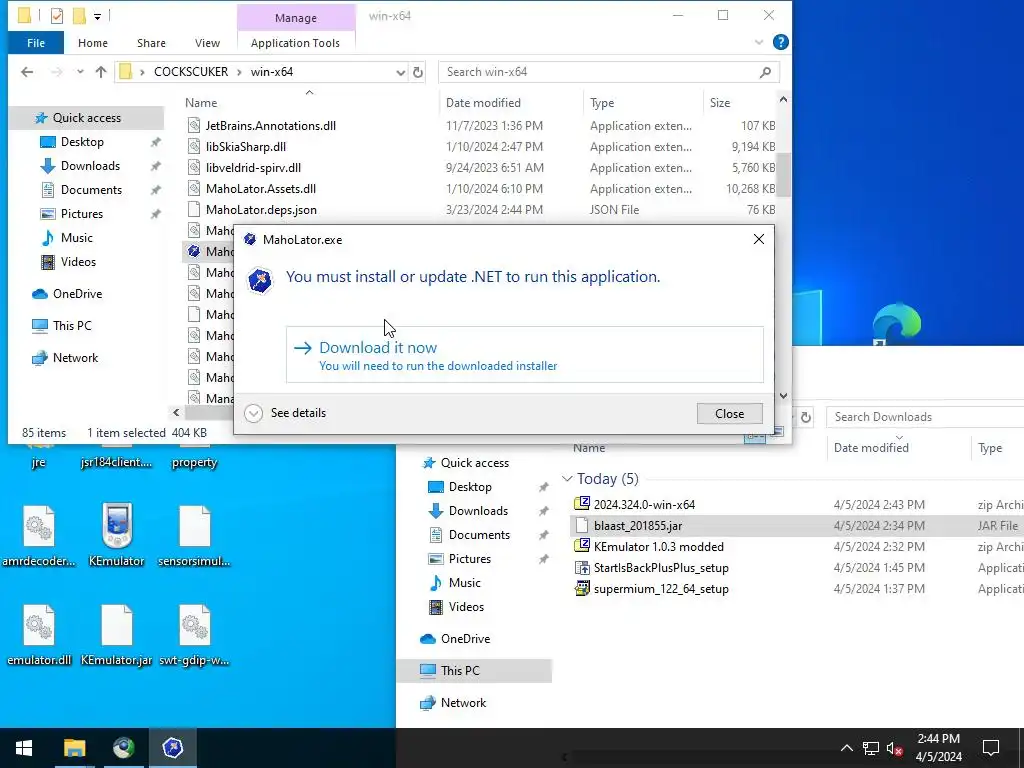
Task: Refresh win-x64 folder address bar
Action: (418, 72)
